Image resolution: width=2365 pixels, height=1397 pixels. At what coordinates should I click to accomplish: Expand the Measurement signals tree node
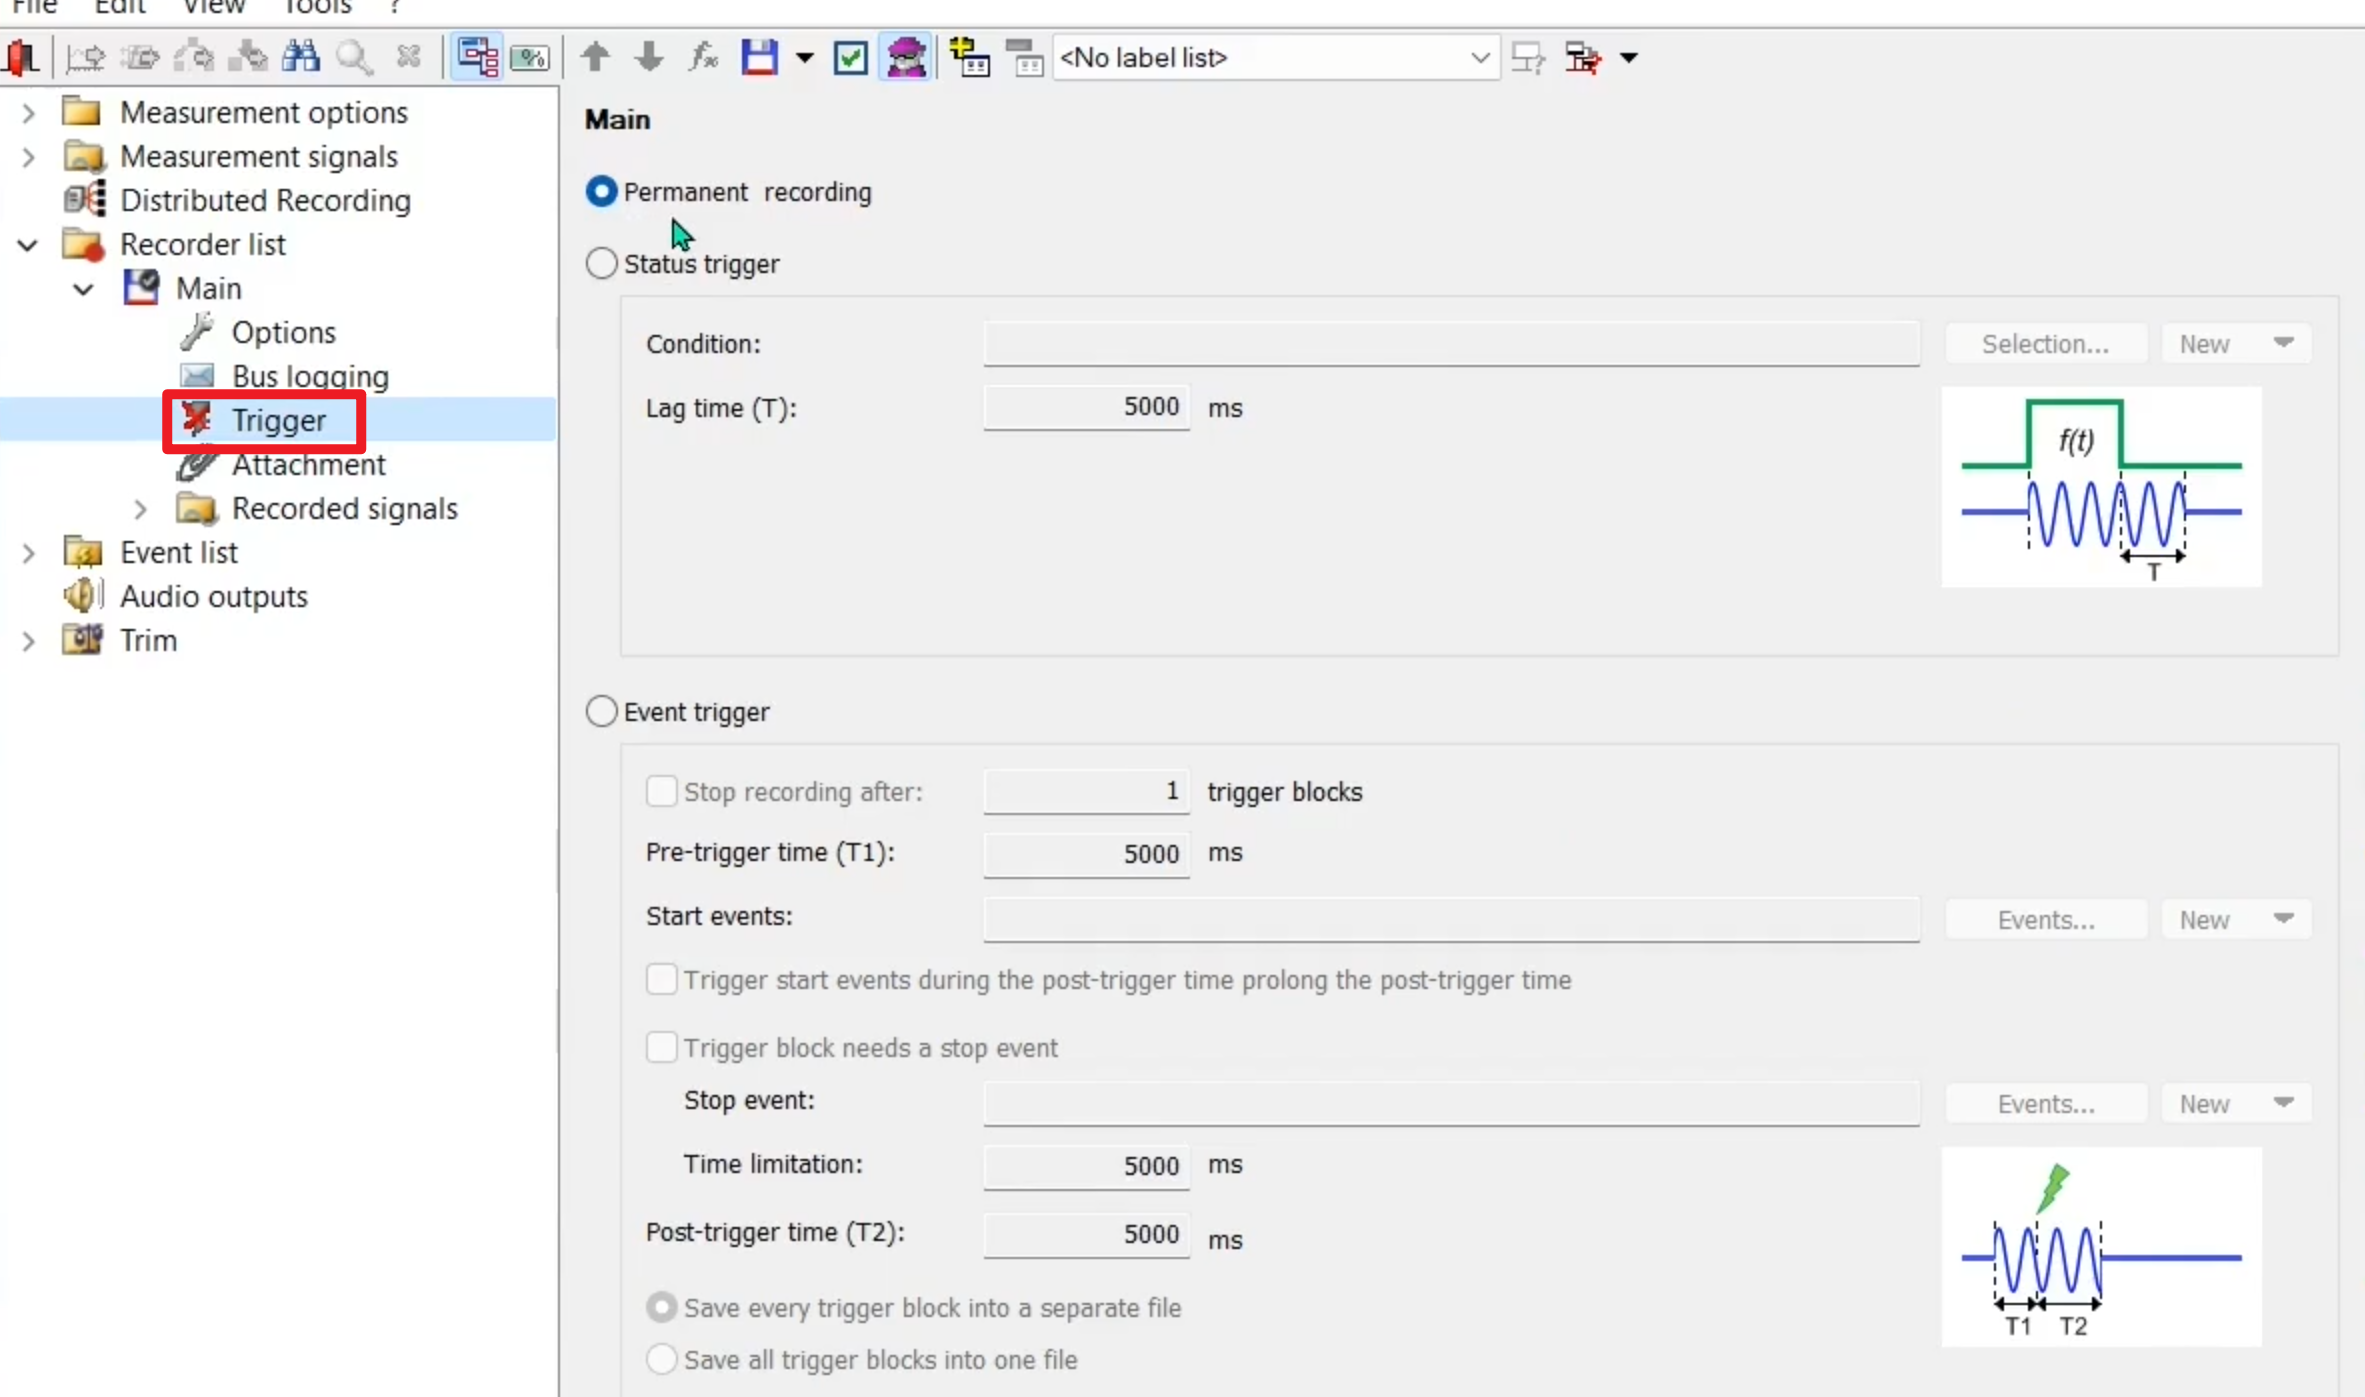point(28,157)
